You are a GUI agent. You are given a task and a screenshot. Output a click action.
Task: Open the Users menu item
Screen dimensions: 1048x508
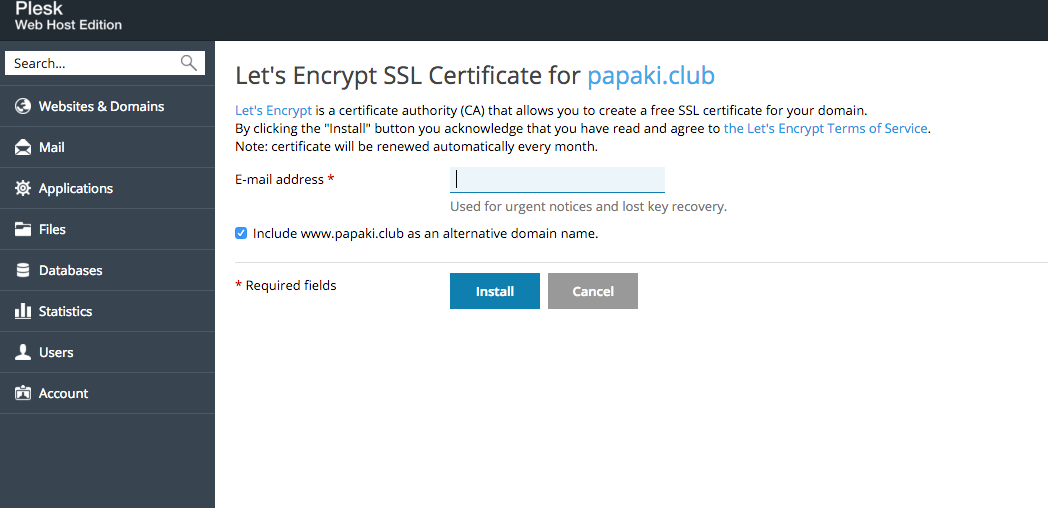(x=107, y=352)
